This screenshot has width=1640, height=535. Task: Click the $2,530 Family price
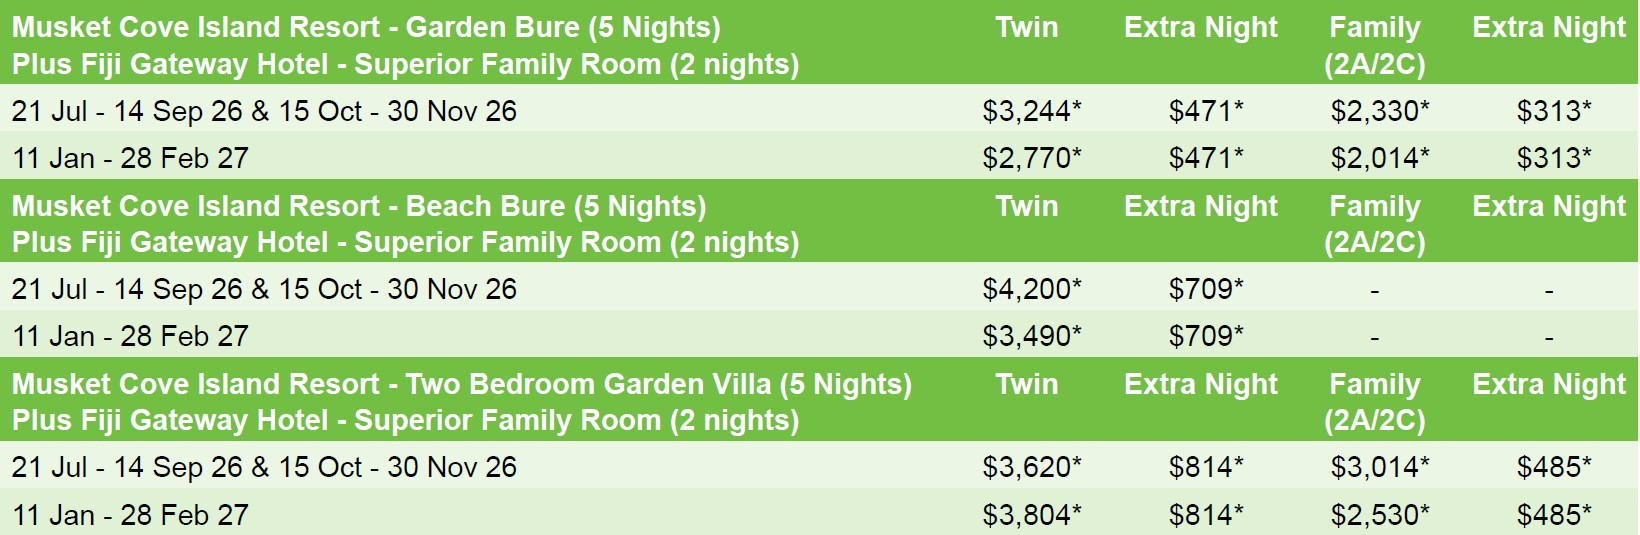(x=1379, y=515)
